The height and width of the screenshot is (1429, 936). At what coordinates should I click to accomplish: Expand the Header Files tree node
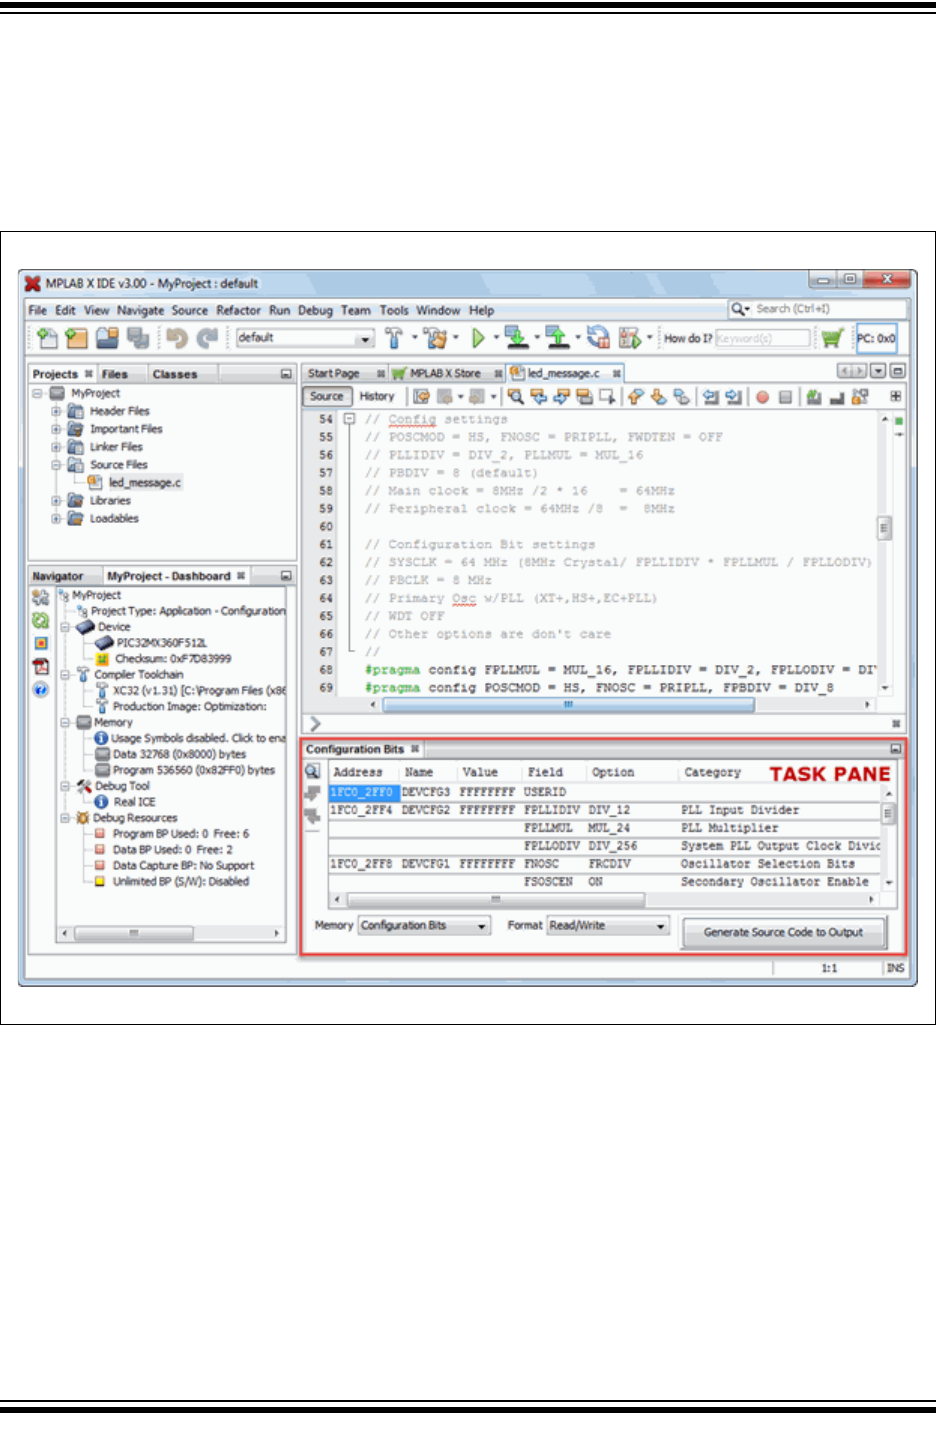point(56,411)
